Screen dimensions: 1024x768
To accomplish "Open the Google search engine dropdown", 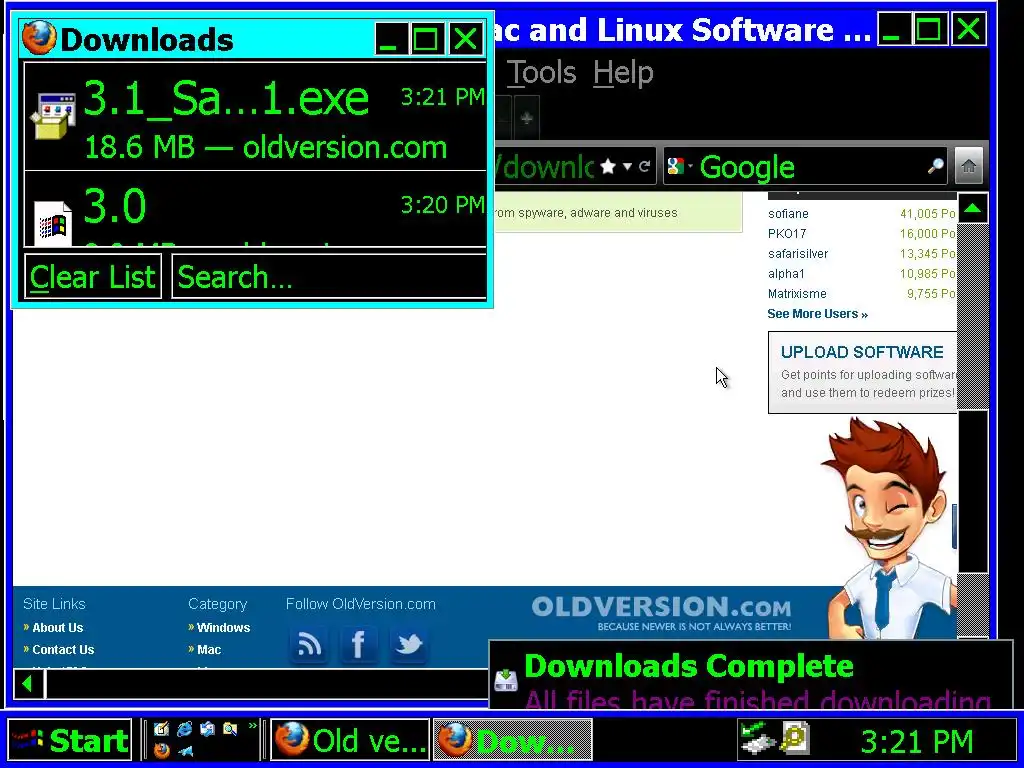I will [679, 166].
